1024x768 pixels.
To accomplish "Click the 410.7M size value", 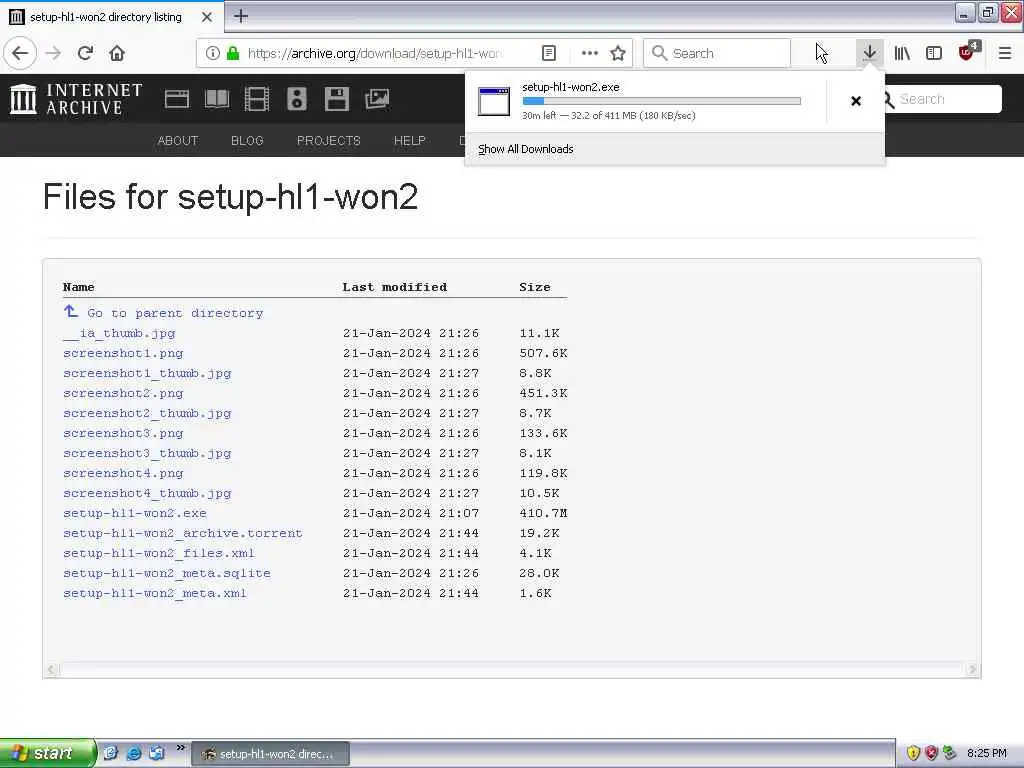I will click(543, 513).
